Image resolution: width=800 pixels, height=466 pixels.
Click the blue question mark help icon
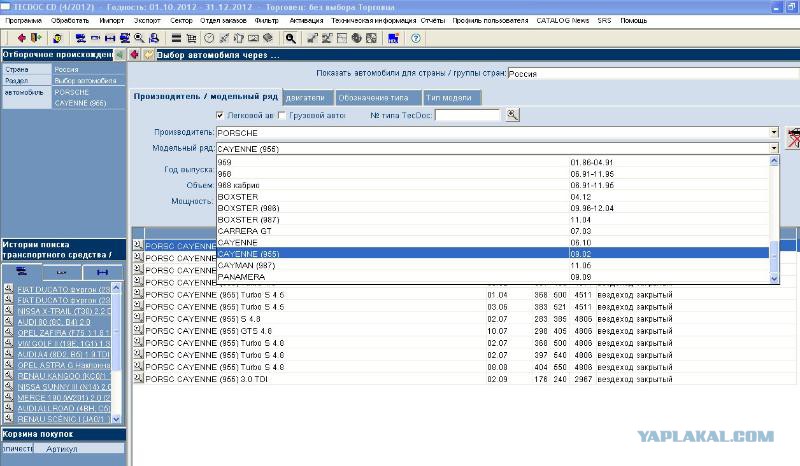pos(416,38)
